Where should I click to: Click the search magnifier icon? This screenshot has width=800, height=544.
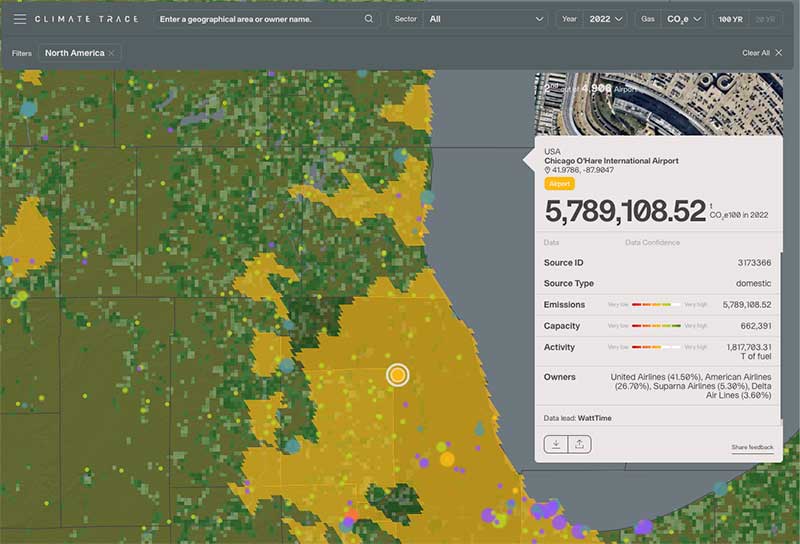tap(369, 19)
